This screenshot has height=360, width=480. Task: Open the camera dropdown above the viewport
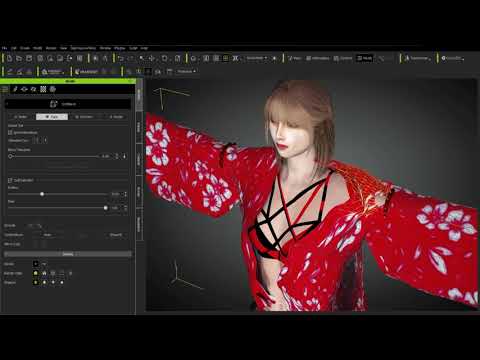click(x=187, y=71)
